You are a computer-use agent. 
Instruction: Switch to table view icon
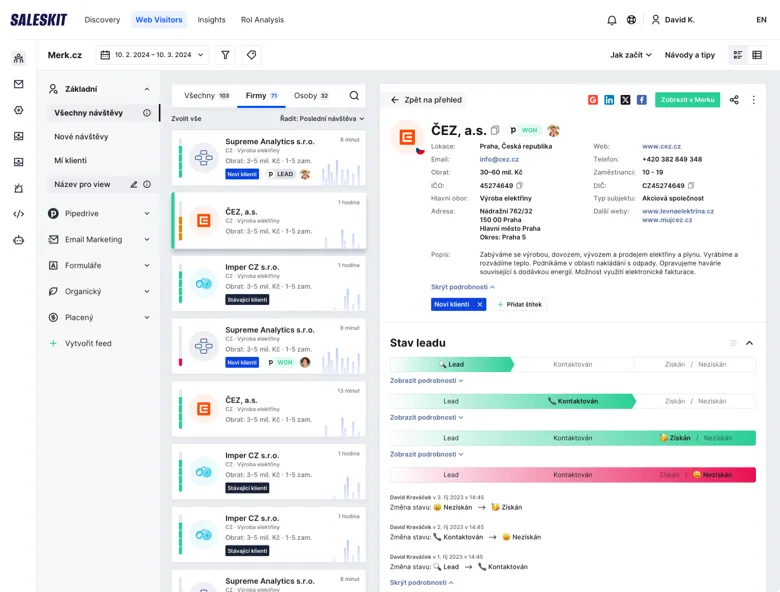coord(757,55)
